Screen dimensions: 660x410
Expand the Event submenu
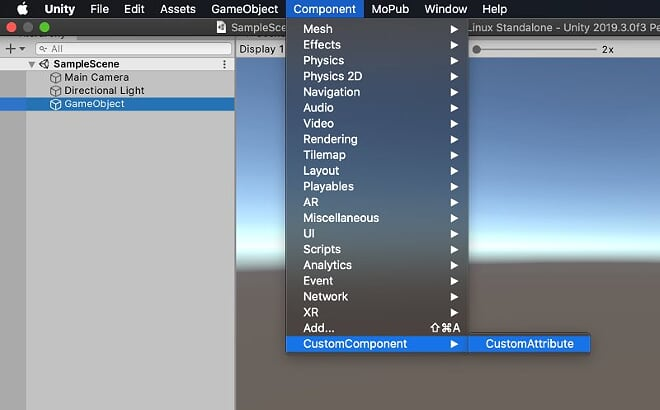[377, 281]
